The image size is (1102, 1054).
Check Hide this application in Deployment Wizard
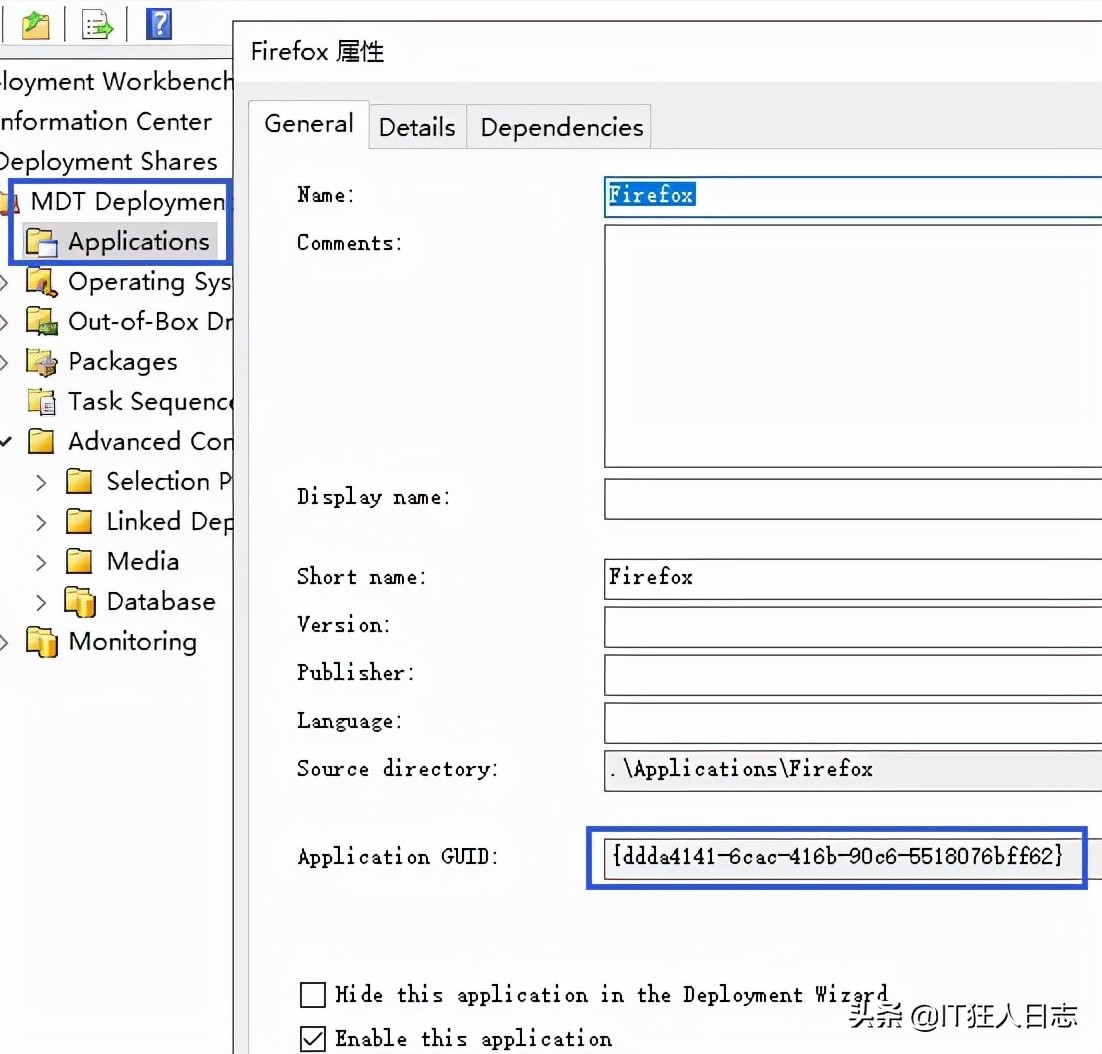click(x=313, y=995)
